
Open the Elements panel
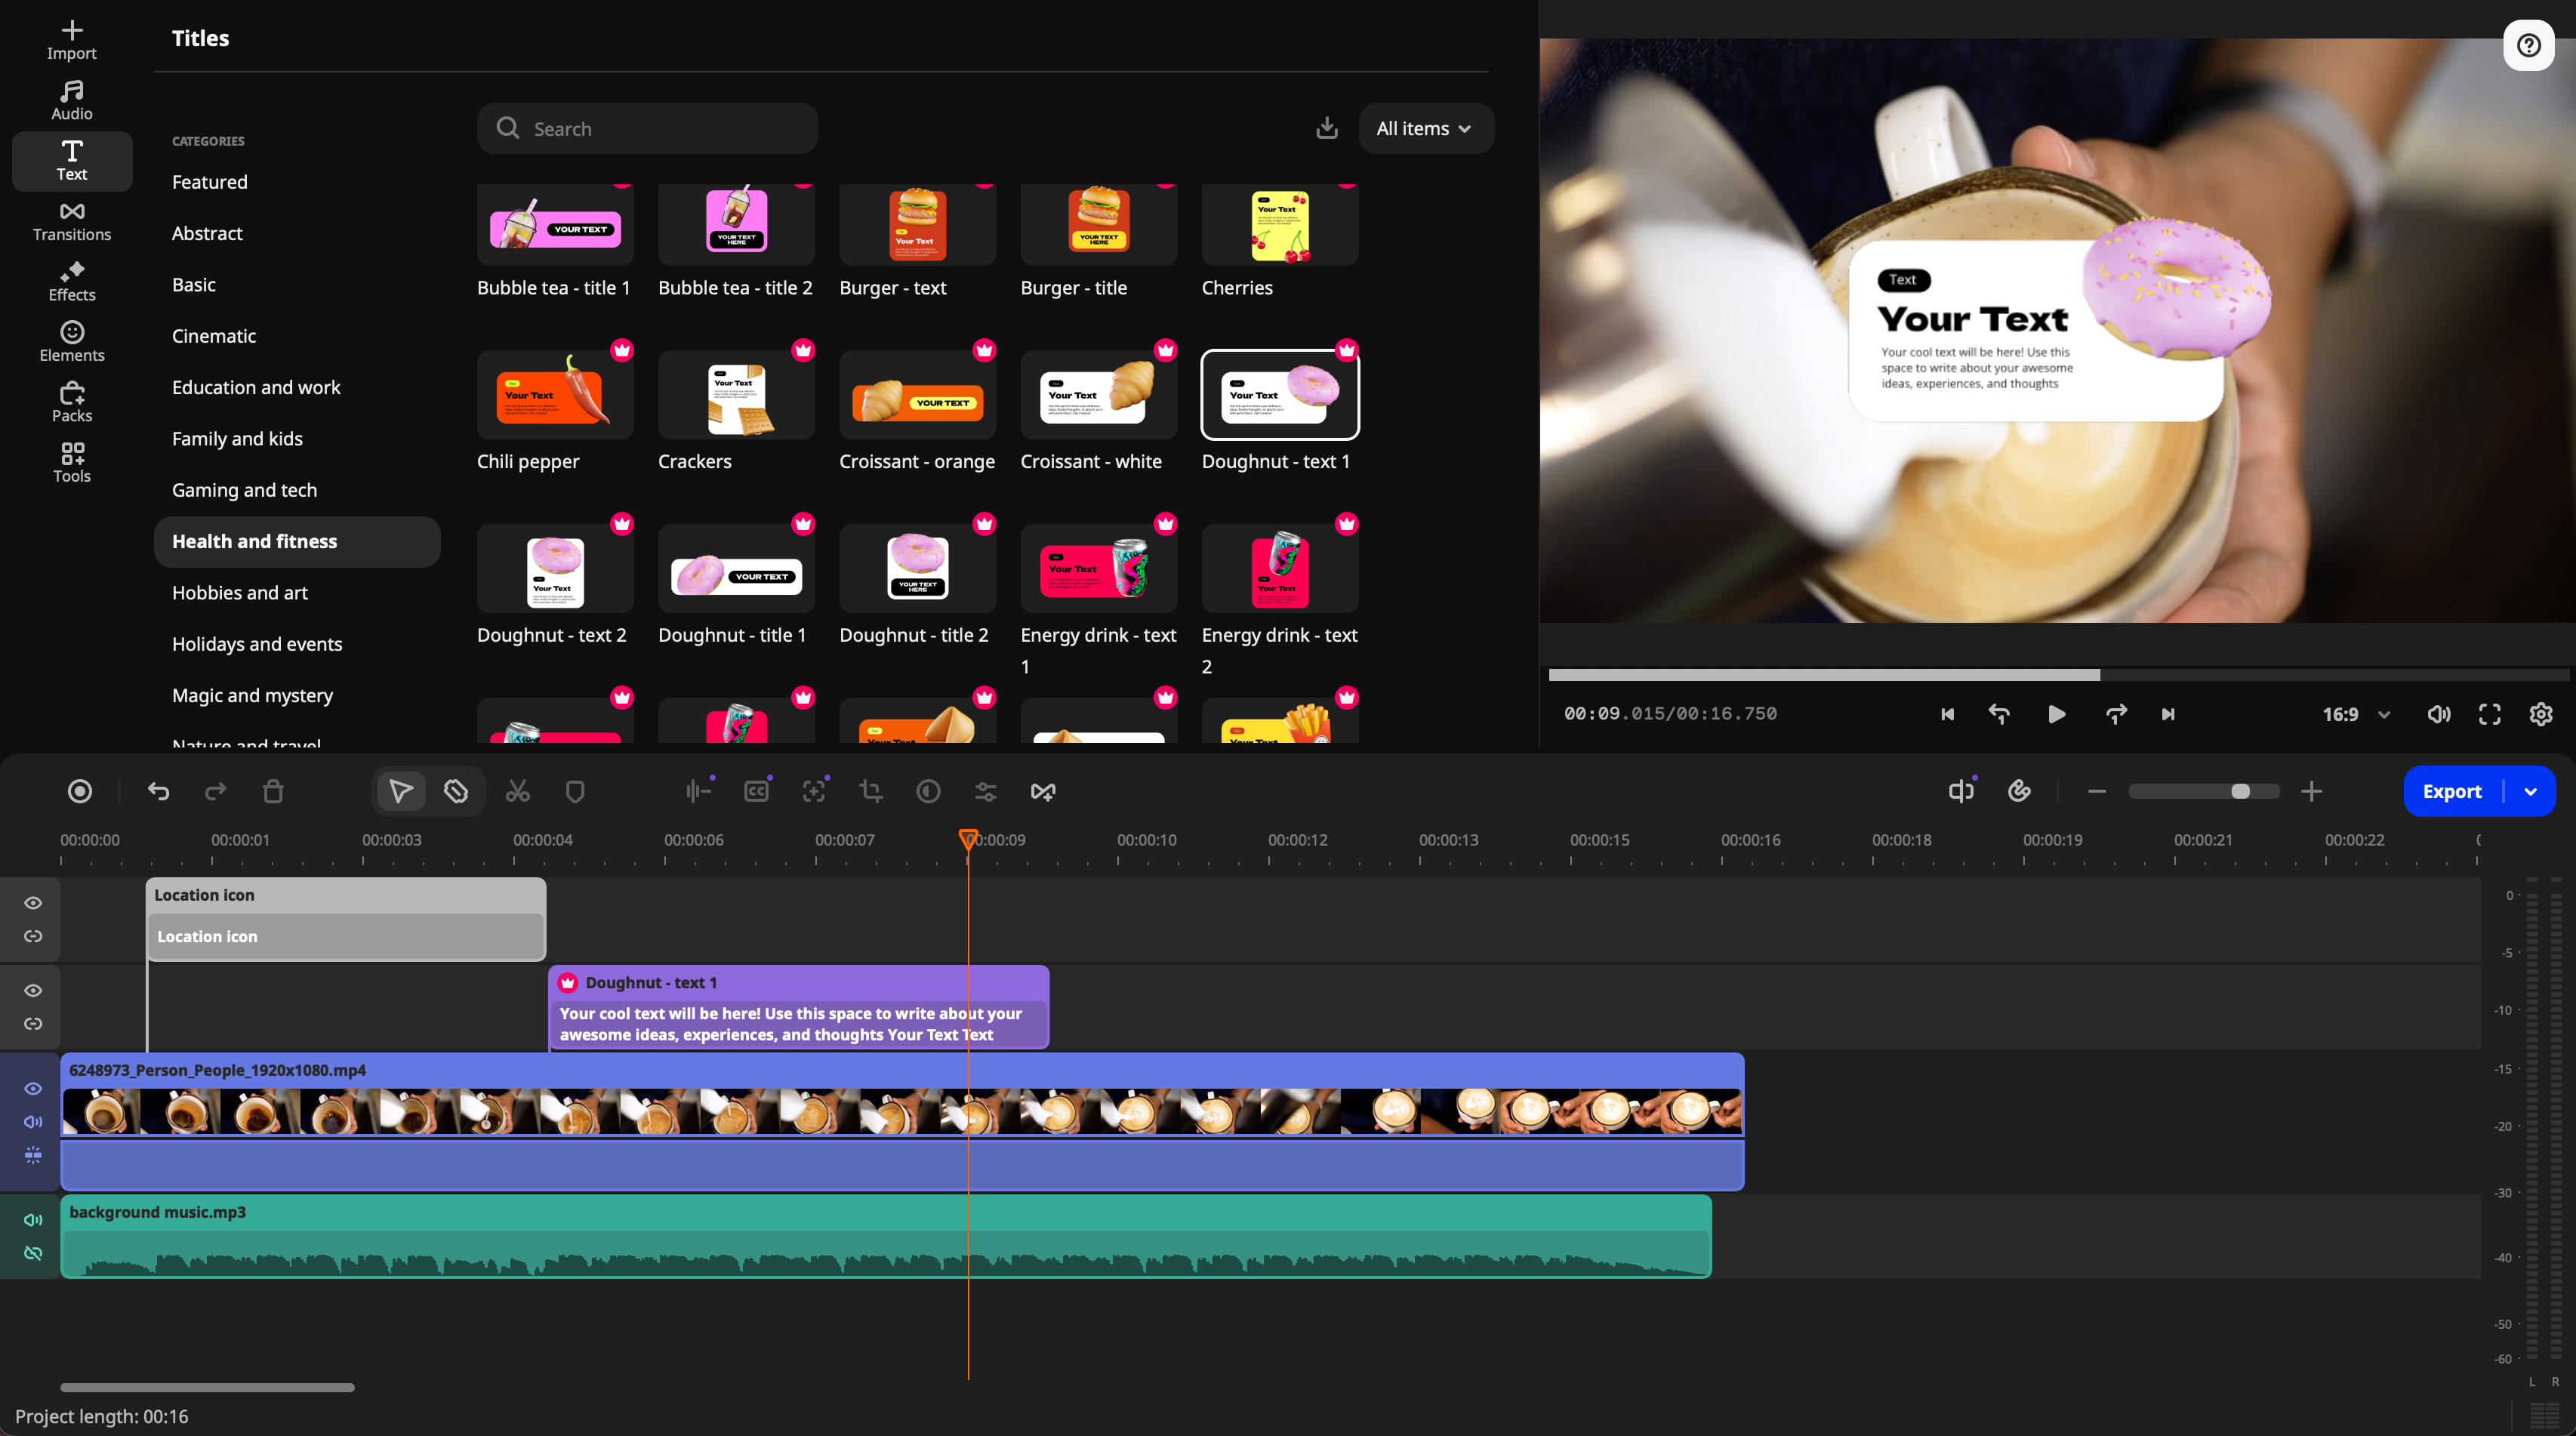point(71,342)
